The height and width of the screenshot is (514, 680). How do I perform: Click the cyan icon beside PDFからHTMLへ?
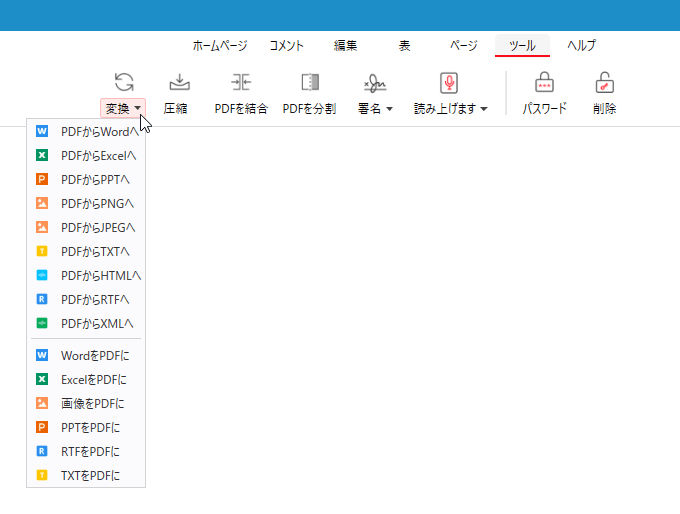coord(42,275)
